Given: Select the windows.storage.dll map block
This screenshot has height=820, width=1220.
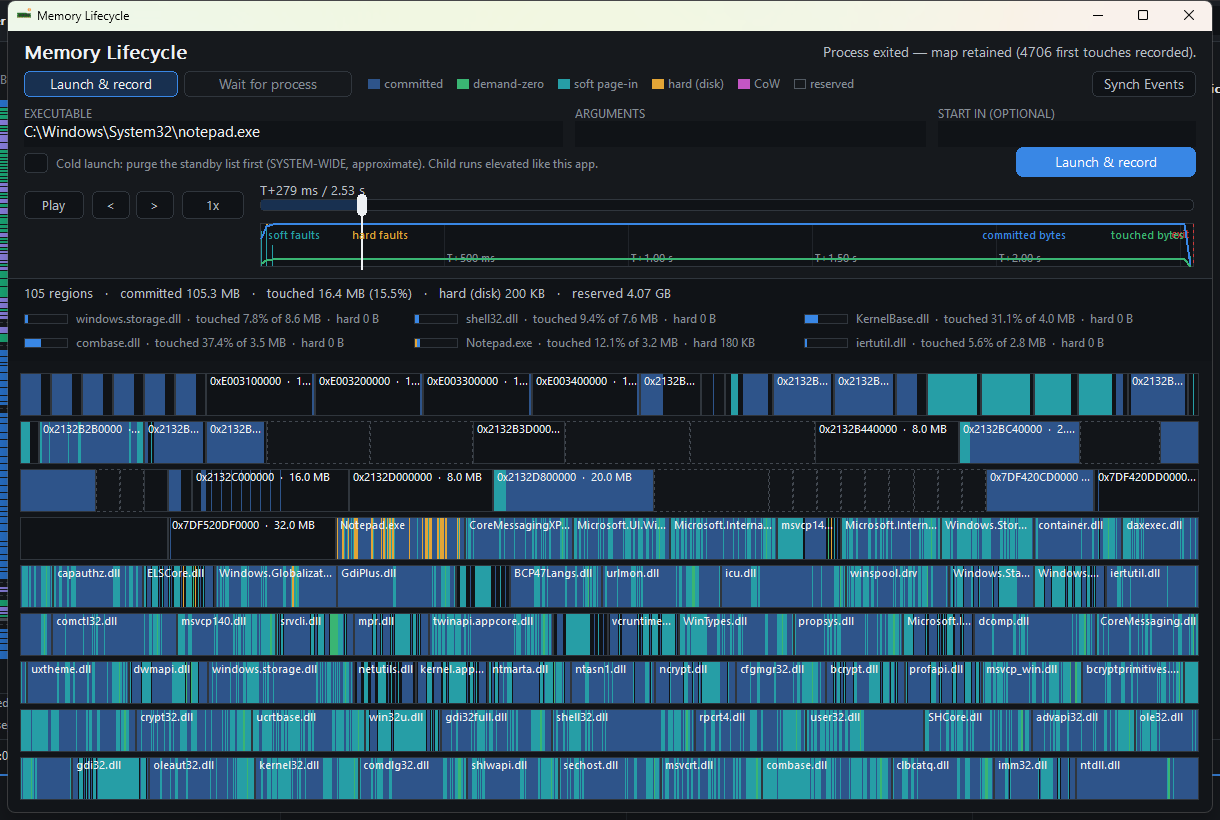Looking at the screenshot, I should [281, 682].
